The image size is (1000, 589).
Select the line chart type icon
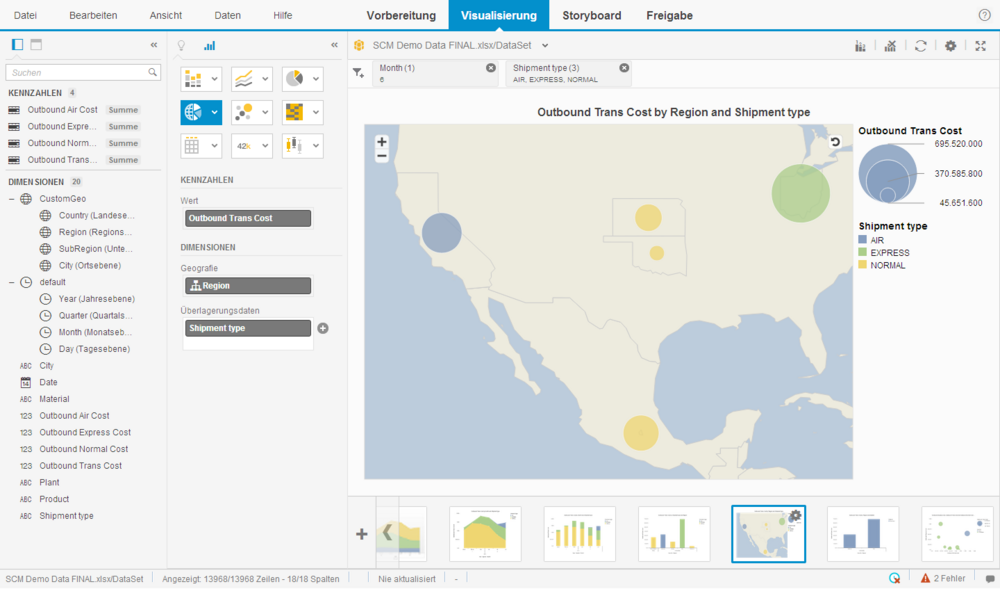pos(244,79)
